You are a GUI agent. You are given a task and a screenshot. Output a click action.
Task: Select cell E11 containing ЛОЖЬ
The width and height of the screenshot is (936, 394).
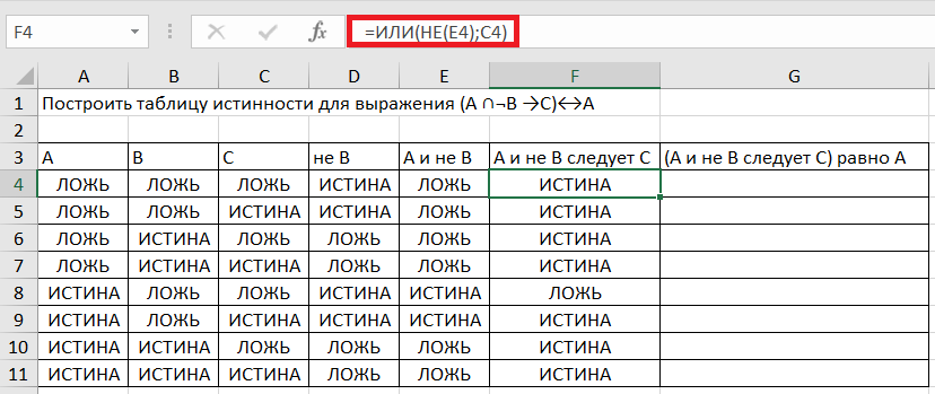point(444,374)
